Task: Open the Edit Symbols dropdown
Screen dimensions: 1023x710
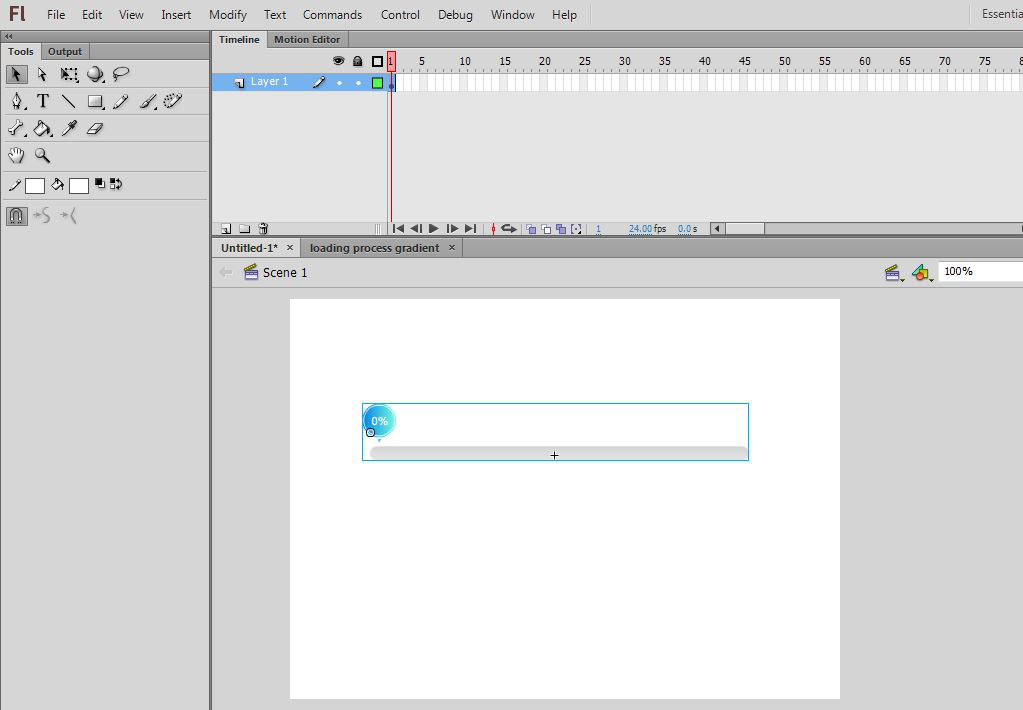Action: [x=922, y=273]
